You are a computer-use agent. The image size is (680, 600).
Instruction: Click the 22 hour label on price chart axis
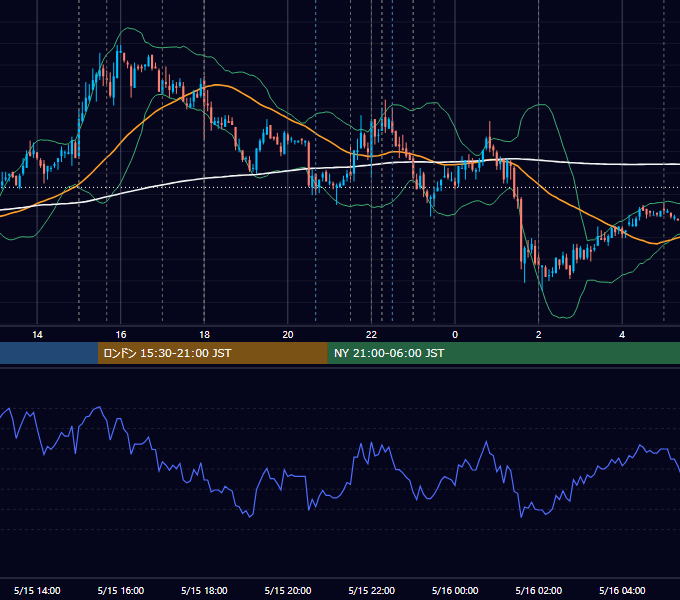pyautogui.click(x=371, y=335)
